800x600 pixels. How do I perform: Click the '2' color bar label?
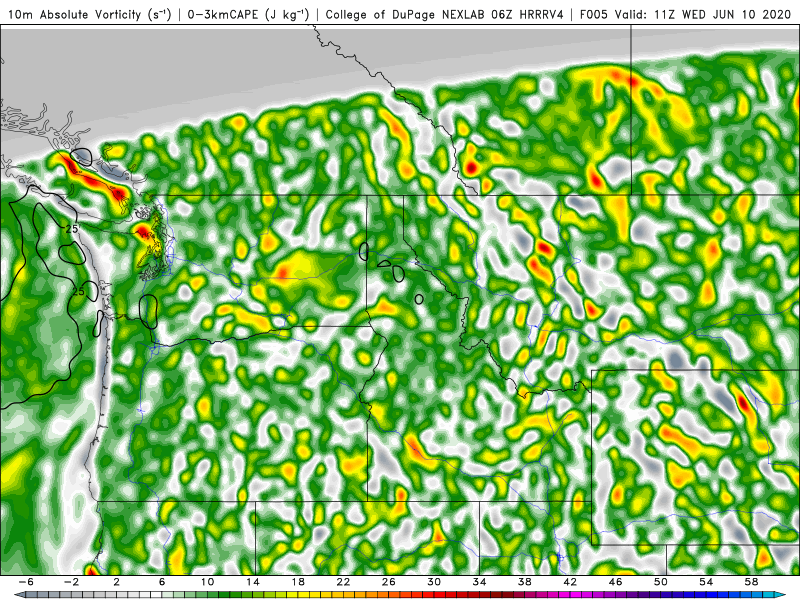[116, 582]
